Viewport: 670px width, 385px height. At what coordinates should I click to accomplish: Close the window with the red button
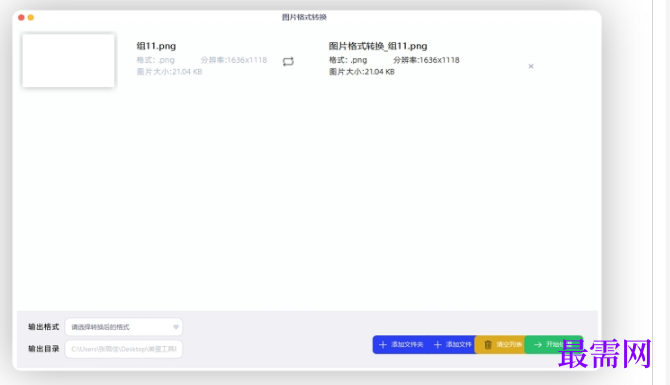point(21,18)
